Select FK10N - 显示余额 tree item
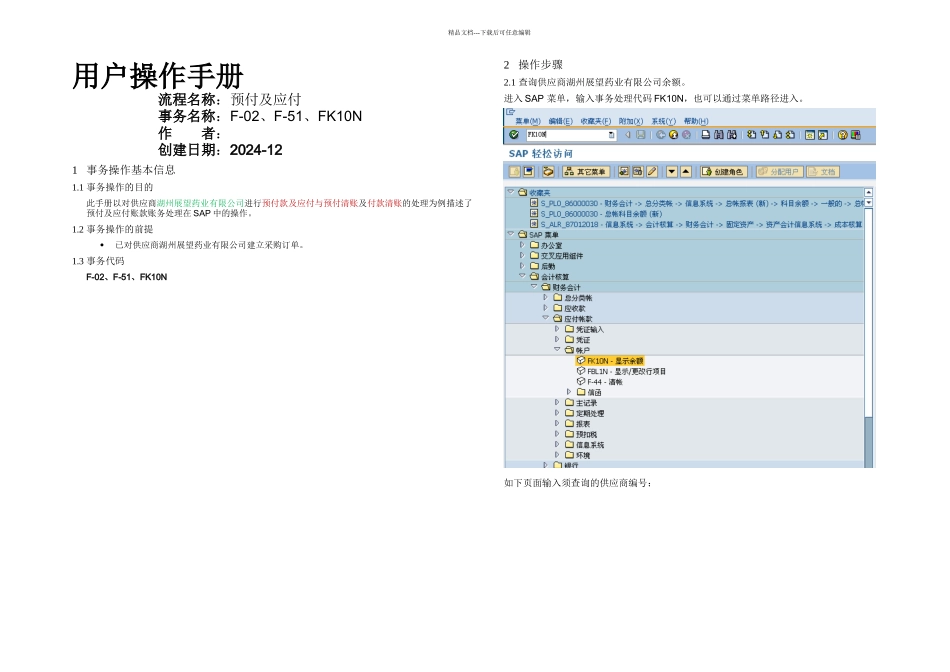 (614, 360)
